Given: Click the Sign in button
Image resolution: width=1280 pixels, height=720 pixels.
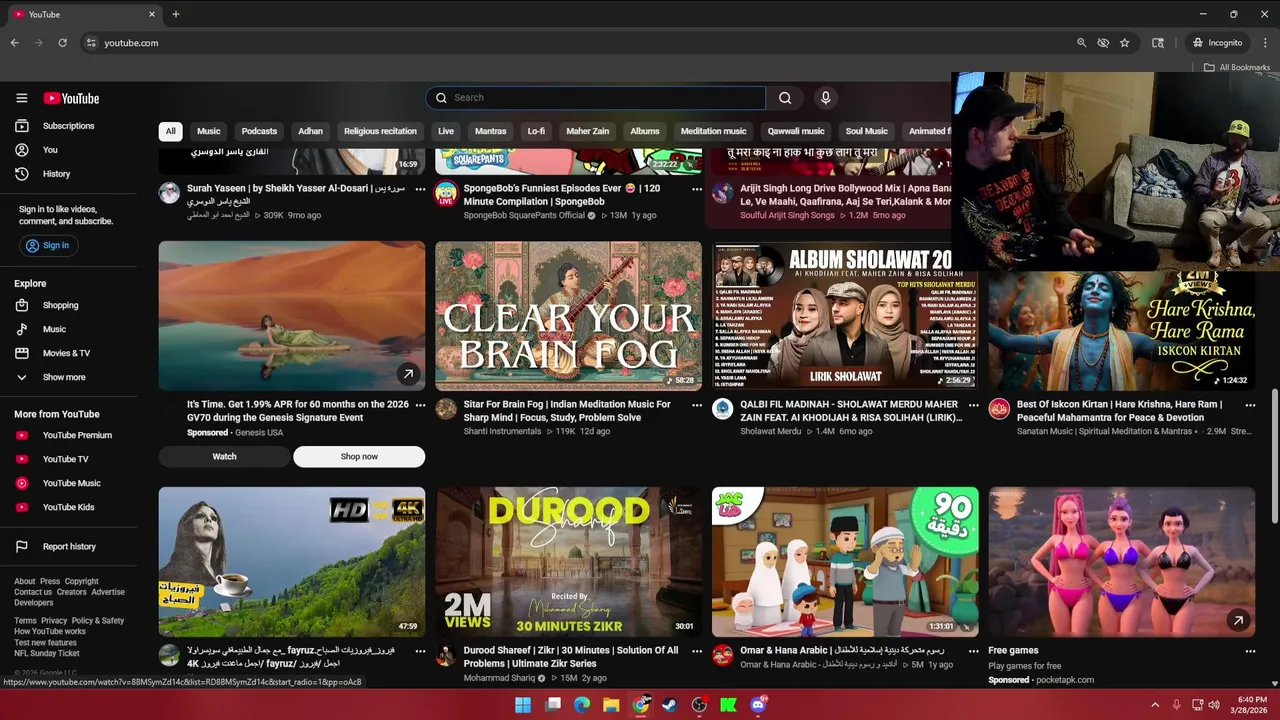Looking at the screenshot, I should (48, 245).
